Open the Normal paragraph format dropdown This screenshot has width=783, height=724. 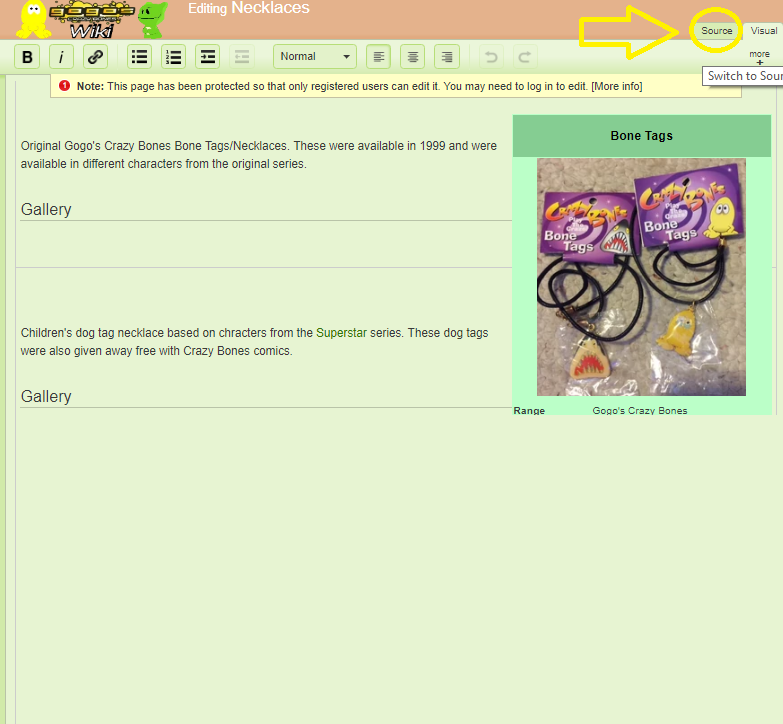315,56
